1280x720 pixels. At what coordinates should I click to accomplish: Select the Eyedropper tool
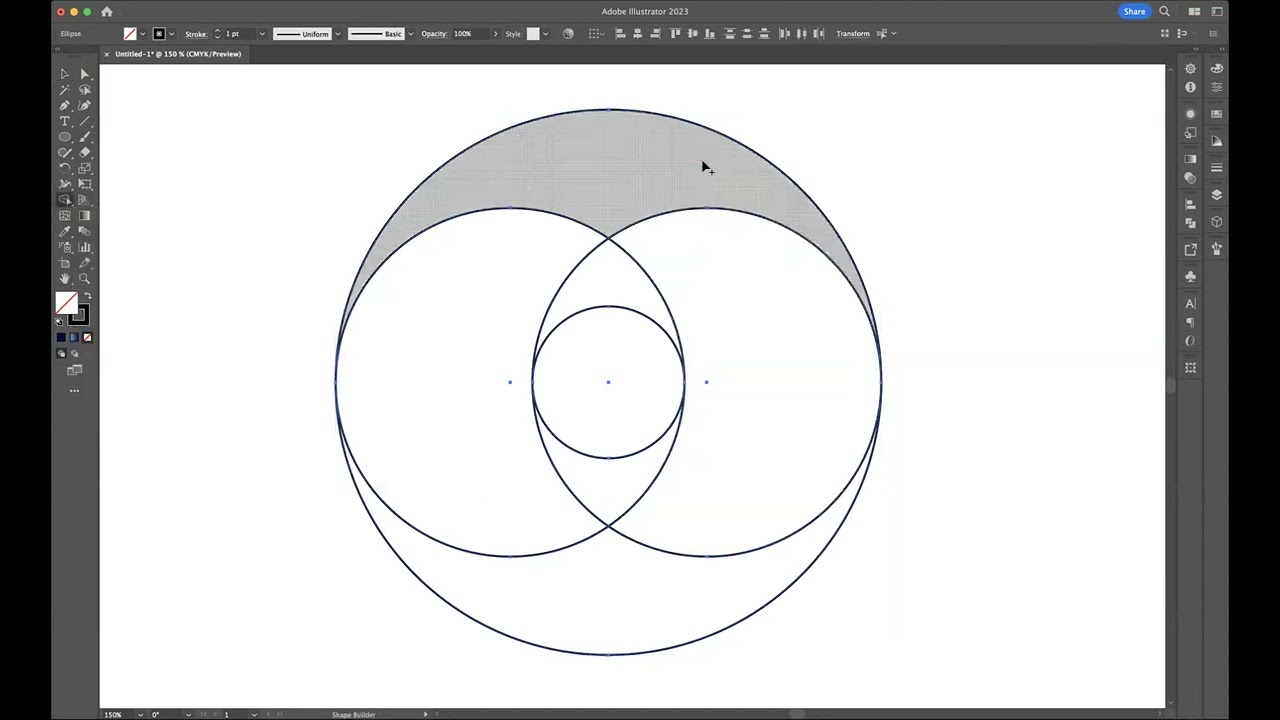coord(65,231)
